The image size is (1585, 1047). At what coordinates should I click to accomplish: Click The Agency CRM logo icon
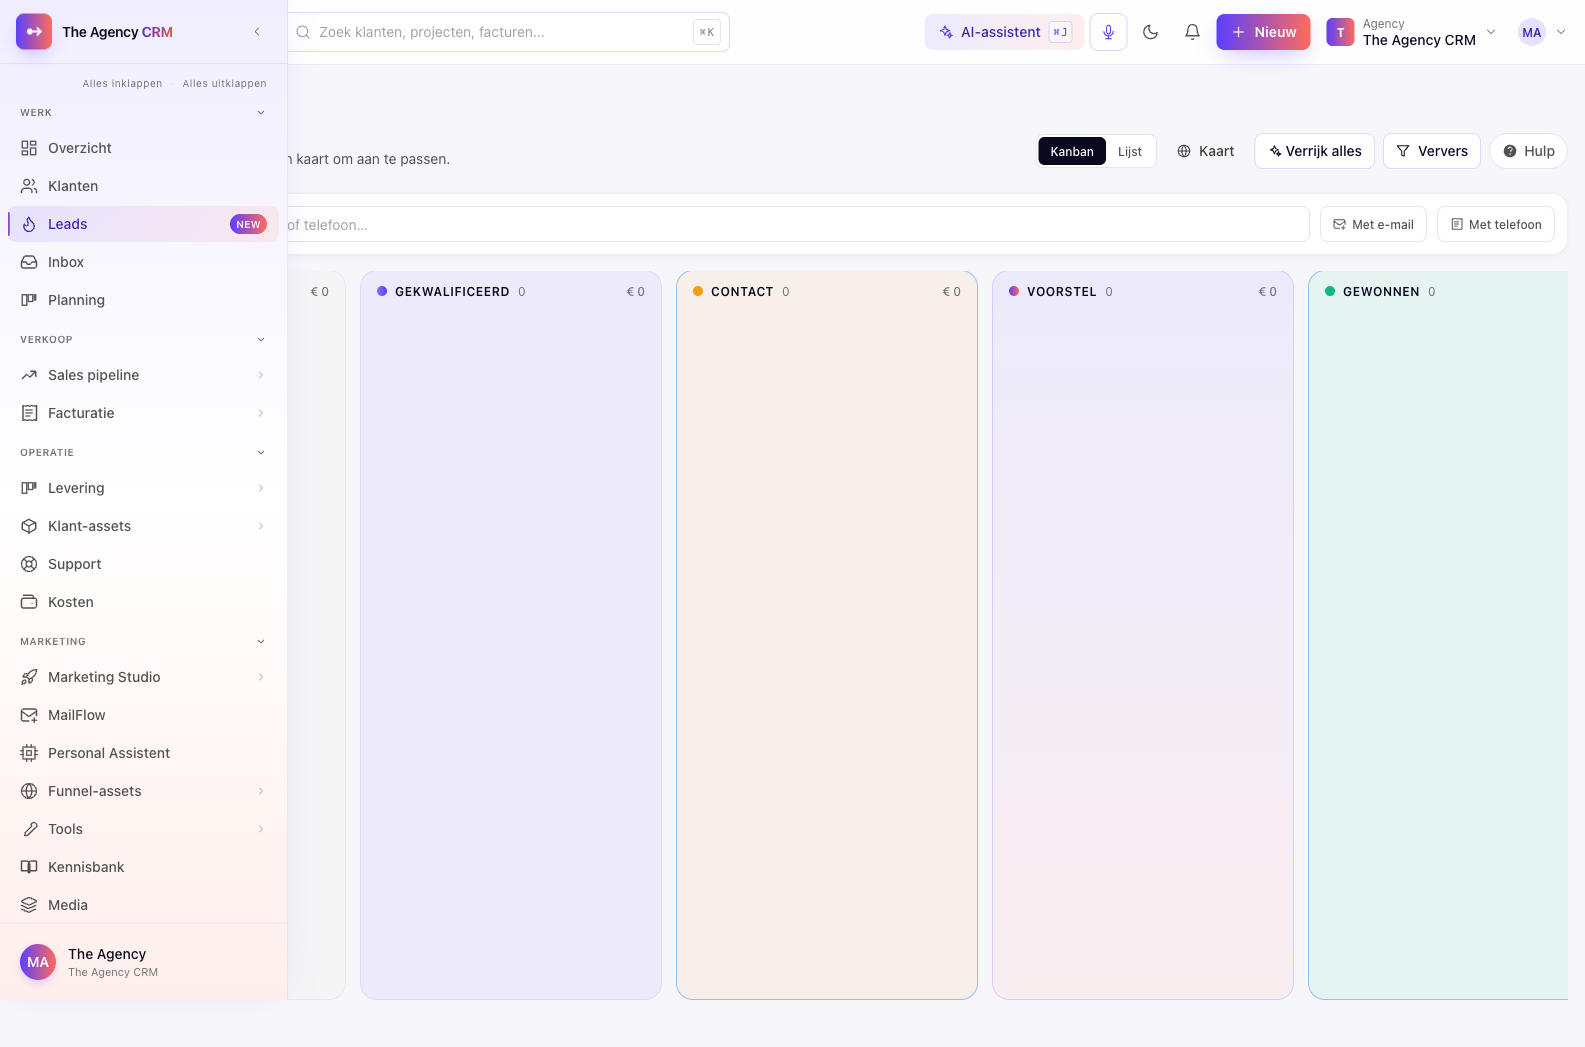pyautogui.click(x=34, y=32)
